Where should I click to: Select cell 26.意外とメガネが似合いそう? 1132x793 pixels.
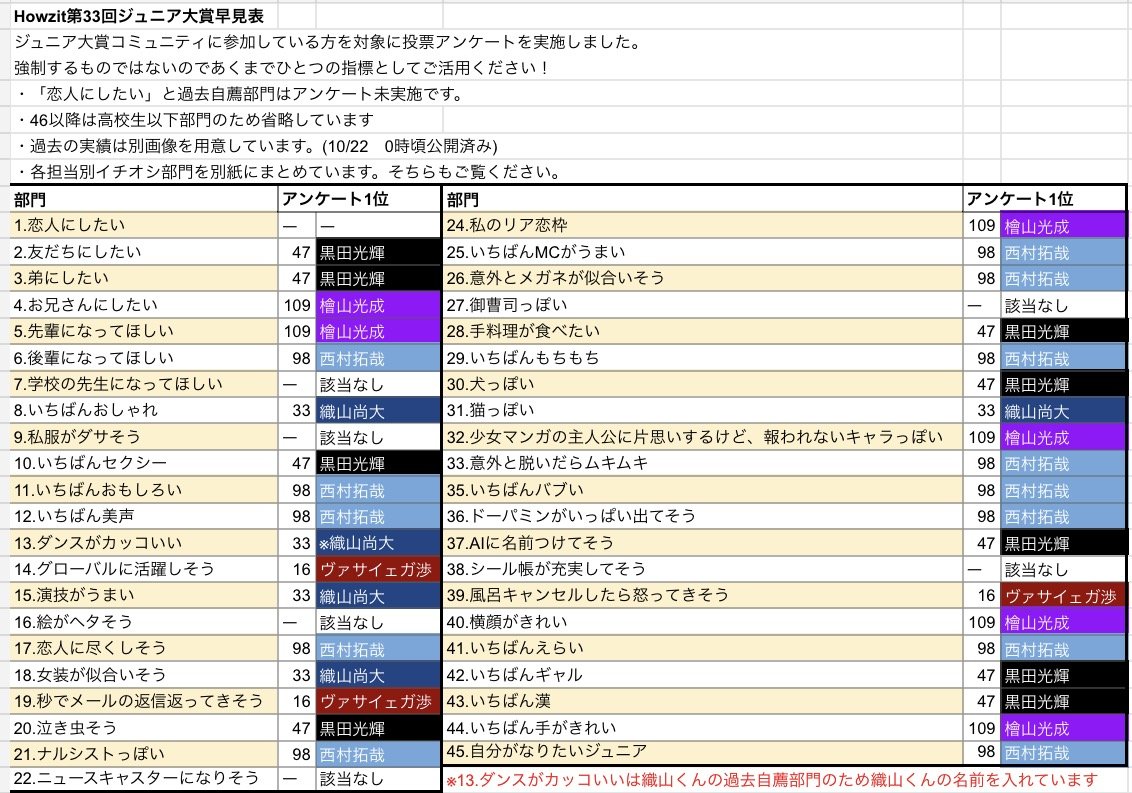point(702,278)
